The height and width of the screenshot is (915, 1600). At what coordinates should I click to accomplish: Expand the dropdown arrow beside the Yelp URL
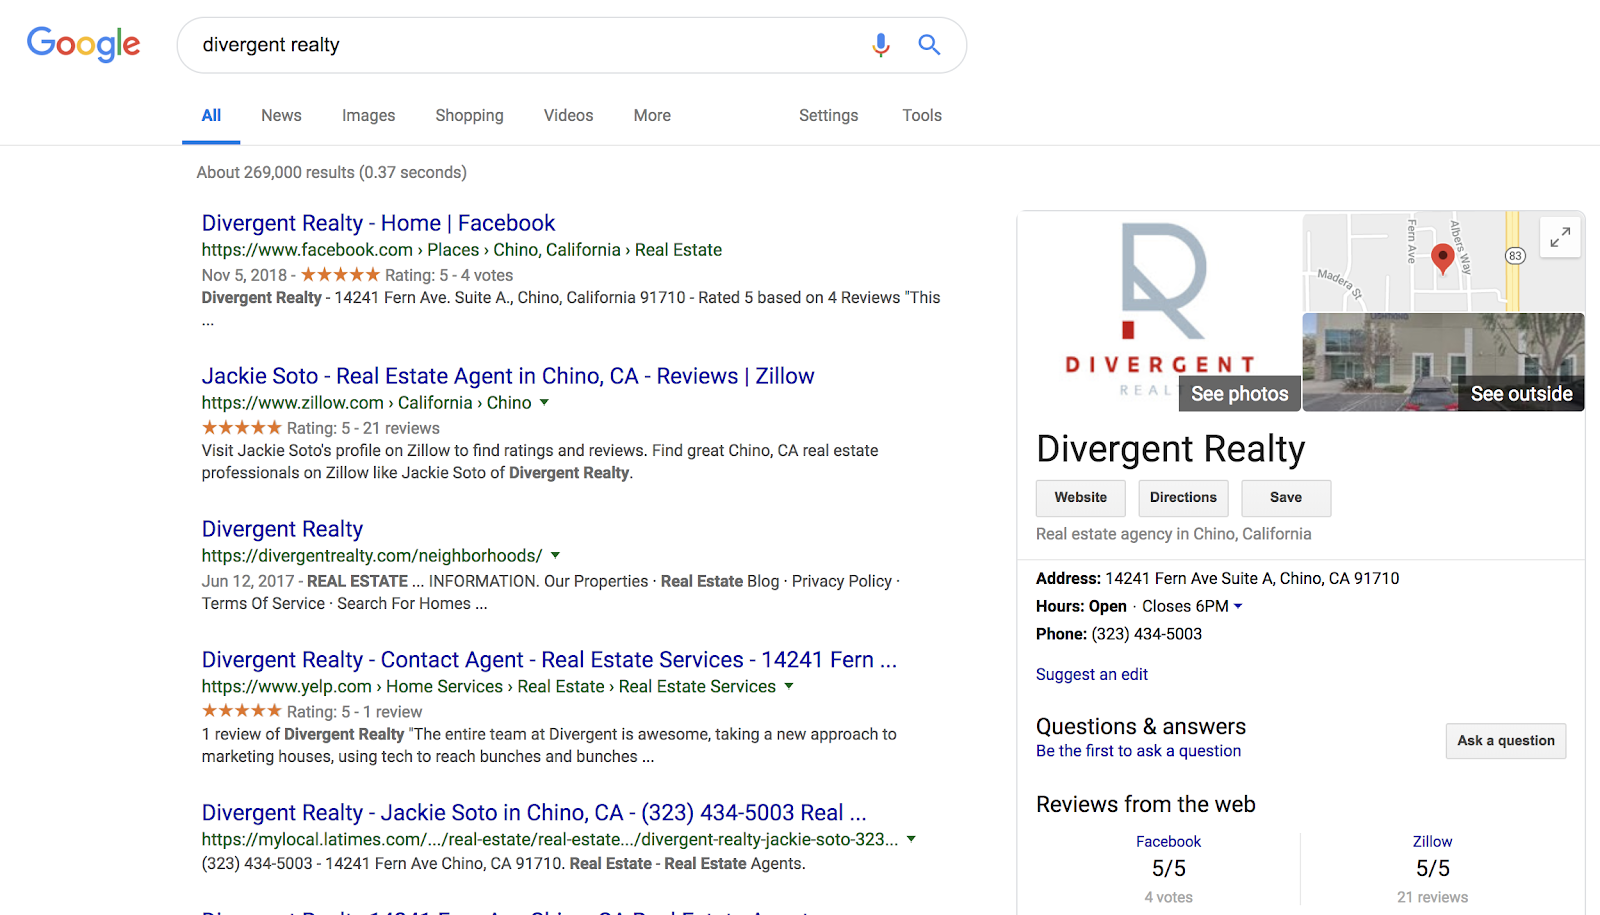pyautogui.click(x=789, y=686)
